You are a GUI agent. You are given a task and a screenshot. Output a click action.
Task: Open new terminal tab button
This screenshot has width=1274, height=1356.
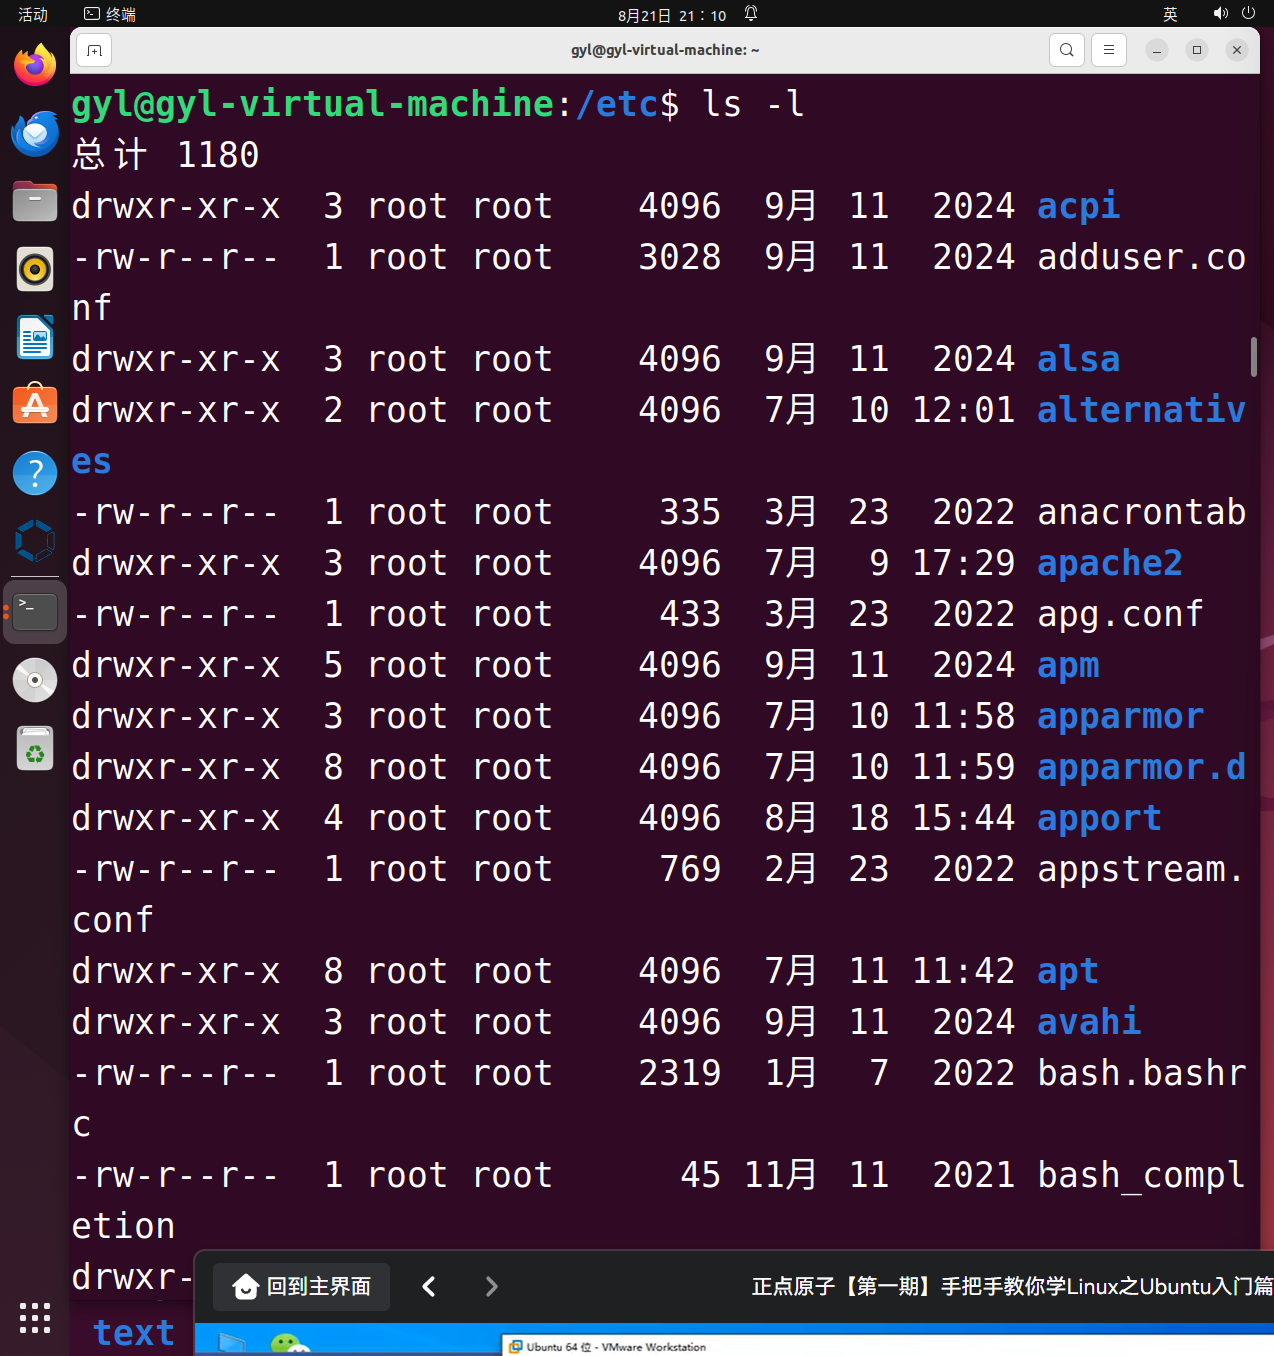coord(94,50)
